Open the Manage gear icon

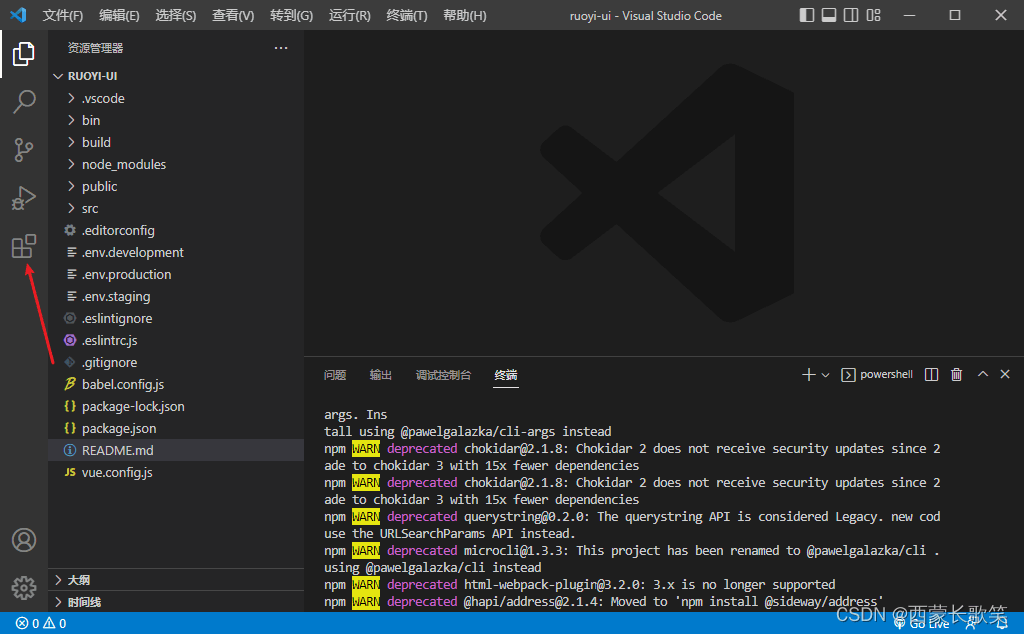(x=24, y=588)
